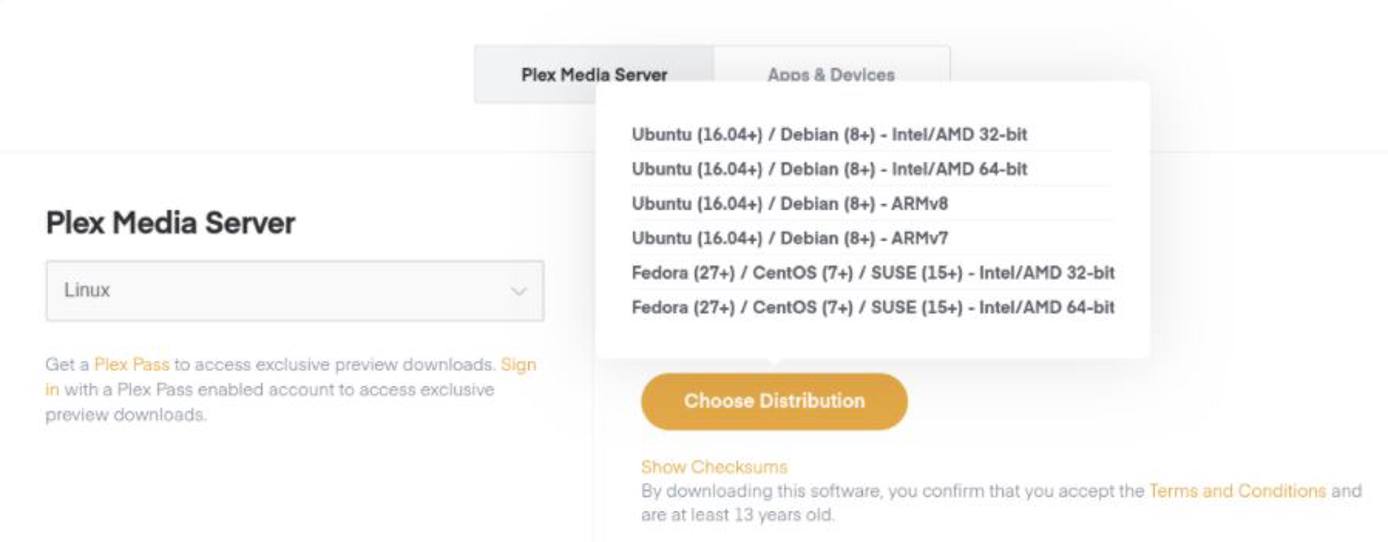Pick the Ubuntu/Debian ARMv8 package

coord(789,203)
